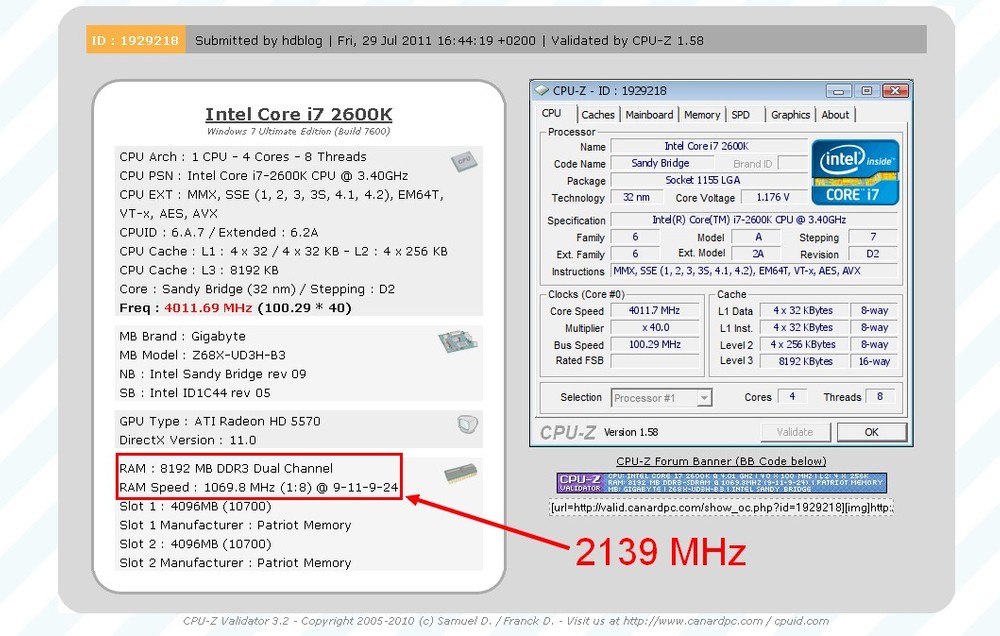Click the CPU-Z window title icon
The height and width of the screenshot is (636, 1000).
[x=542, y=91]
